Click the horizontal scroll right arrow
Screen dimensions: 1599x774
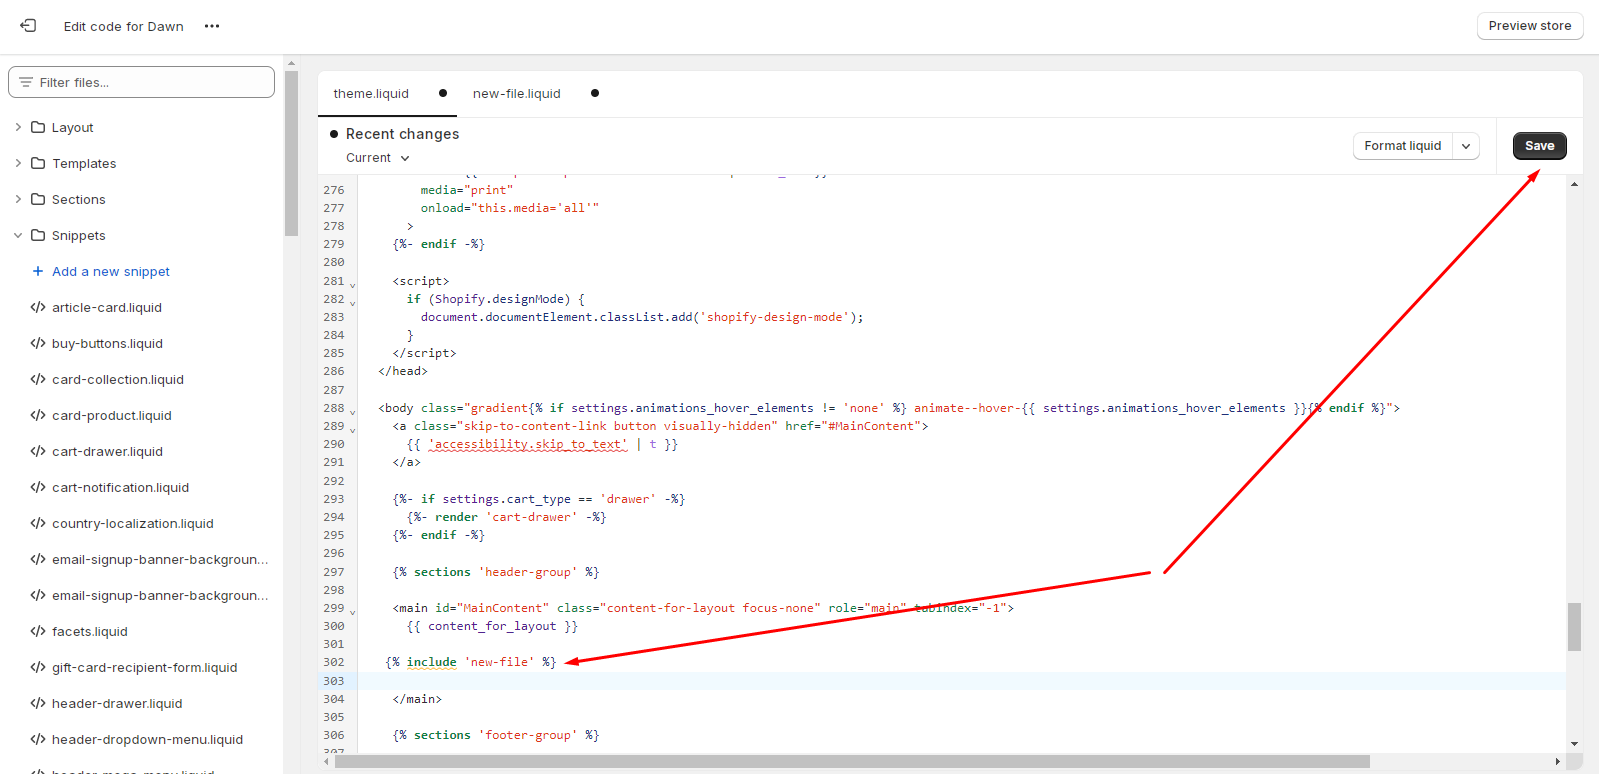(1557, 761)
